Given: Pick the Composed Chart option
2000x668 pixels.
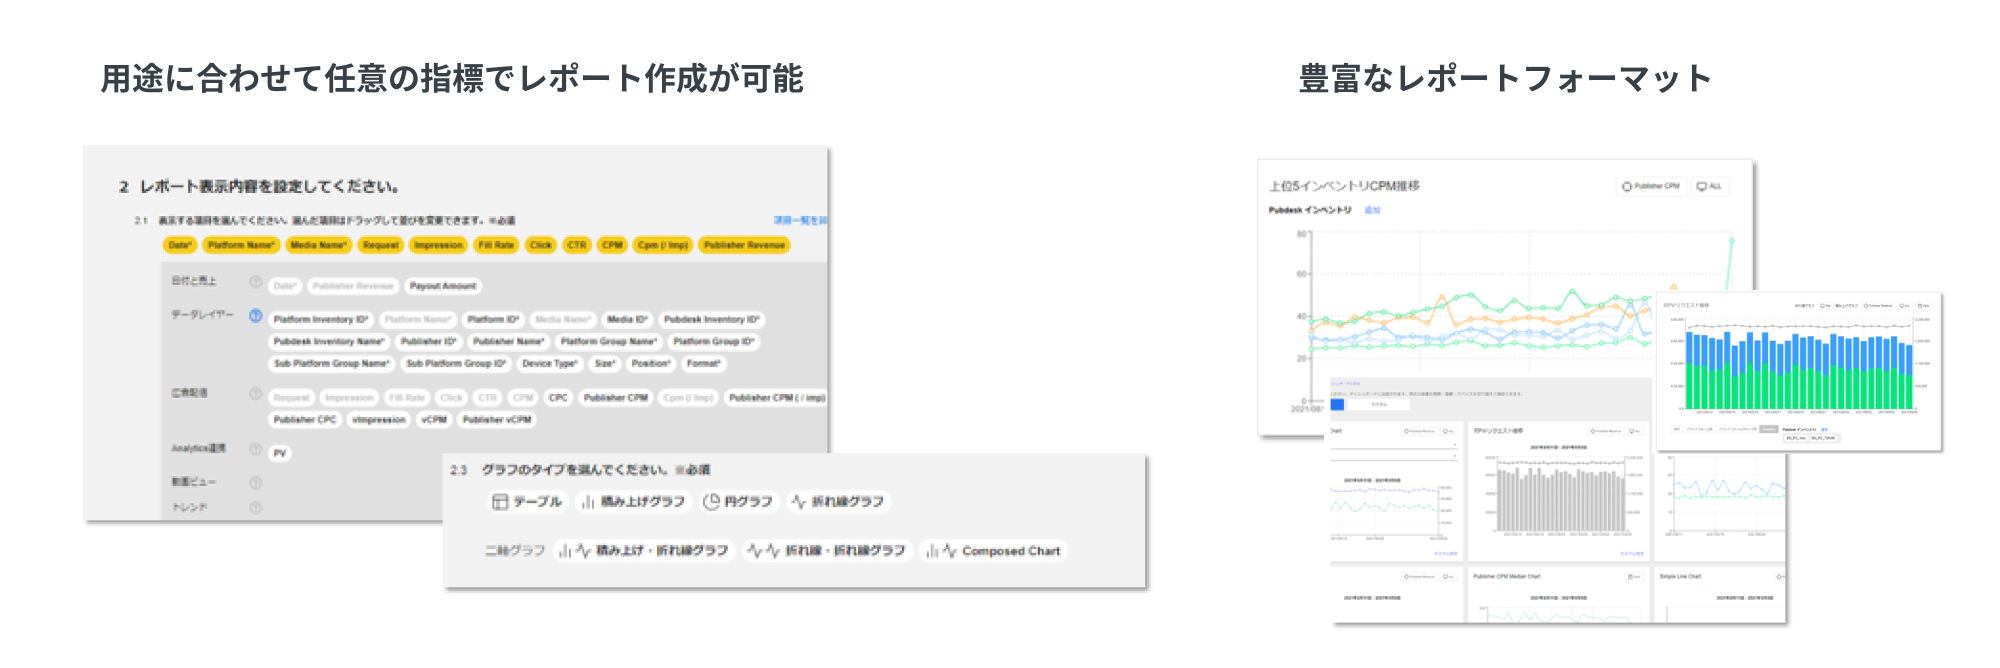Looking at the screenshot, I should (x=993, y=551).
